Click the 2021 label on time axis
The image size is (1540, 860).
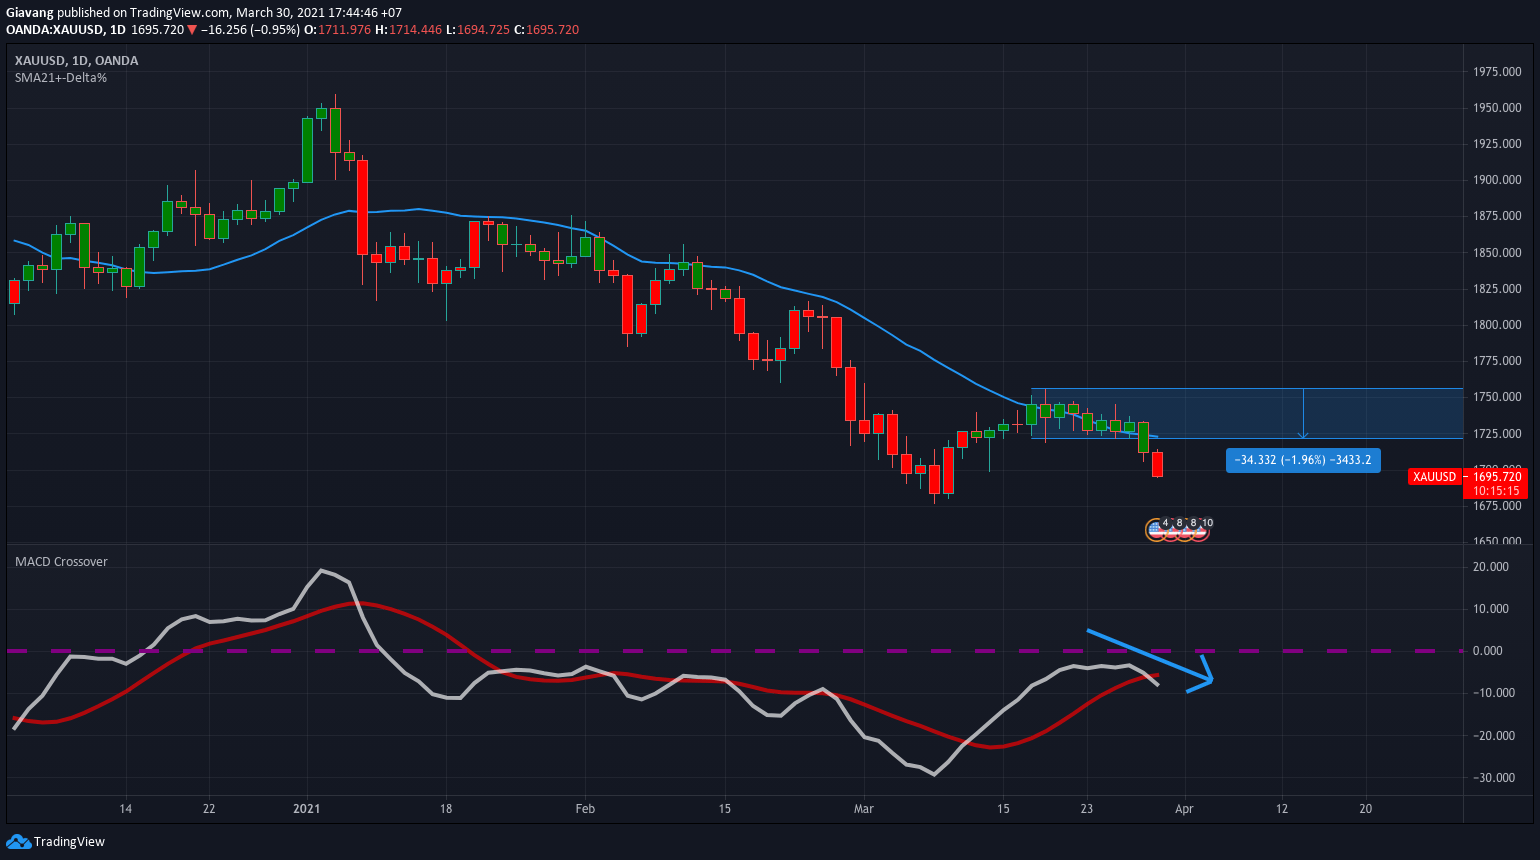(307, 809)
